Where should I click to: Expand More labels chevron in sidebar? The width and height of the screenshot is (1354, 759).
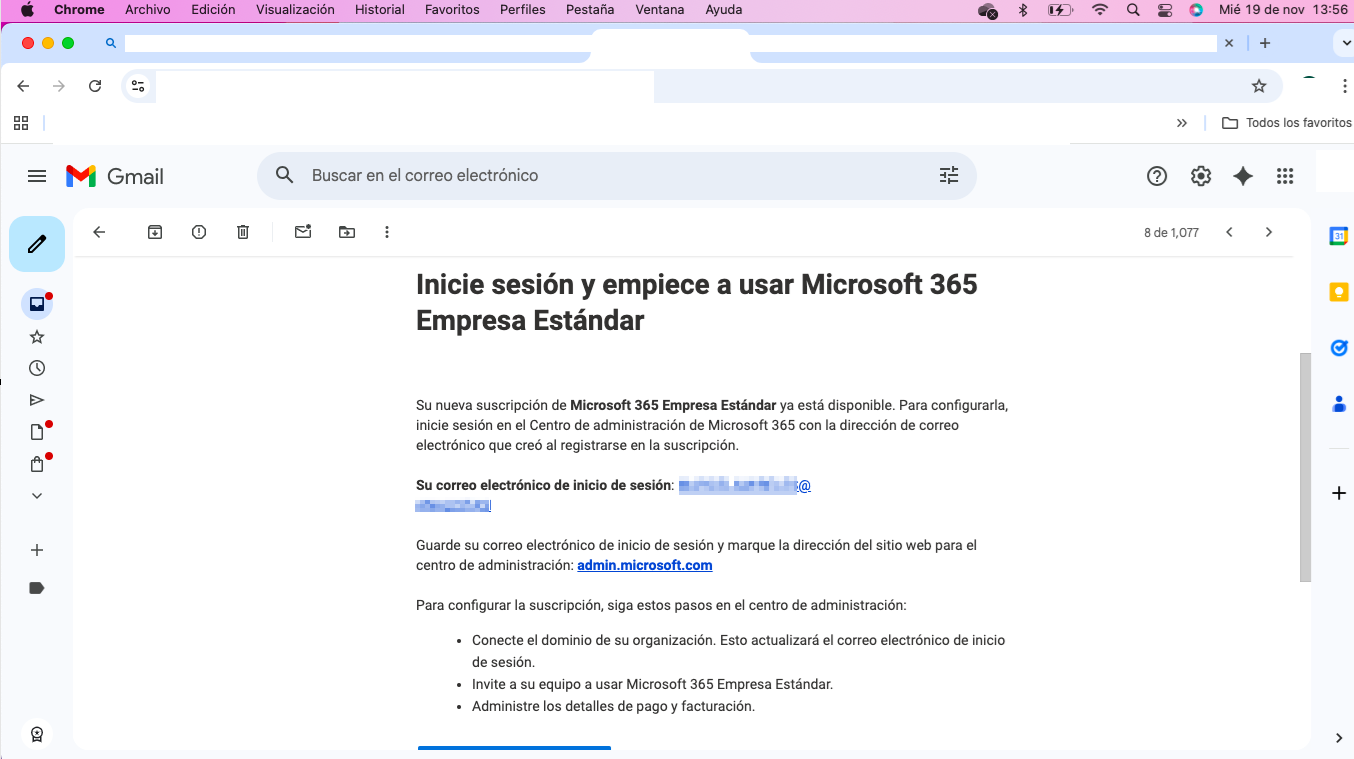click(x=37, y=496)
